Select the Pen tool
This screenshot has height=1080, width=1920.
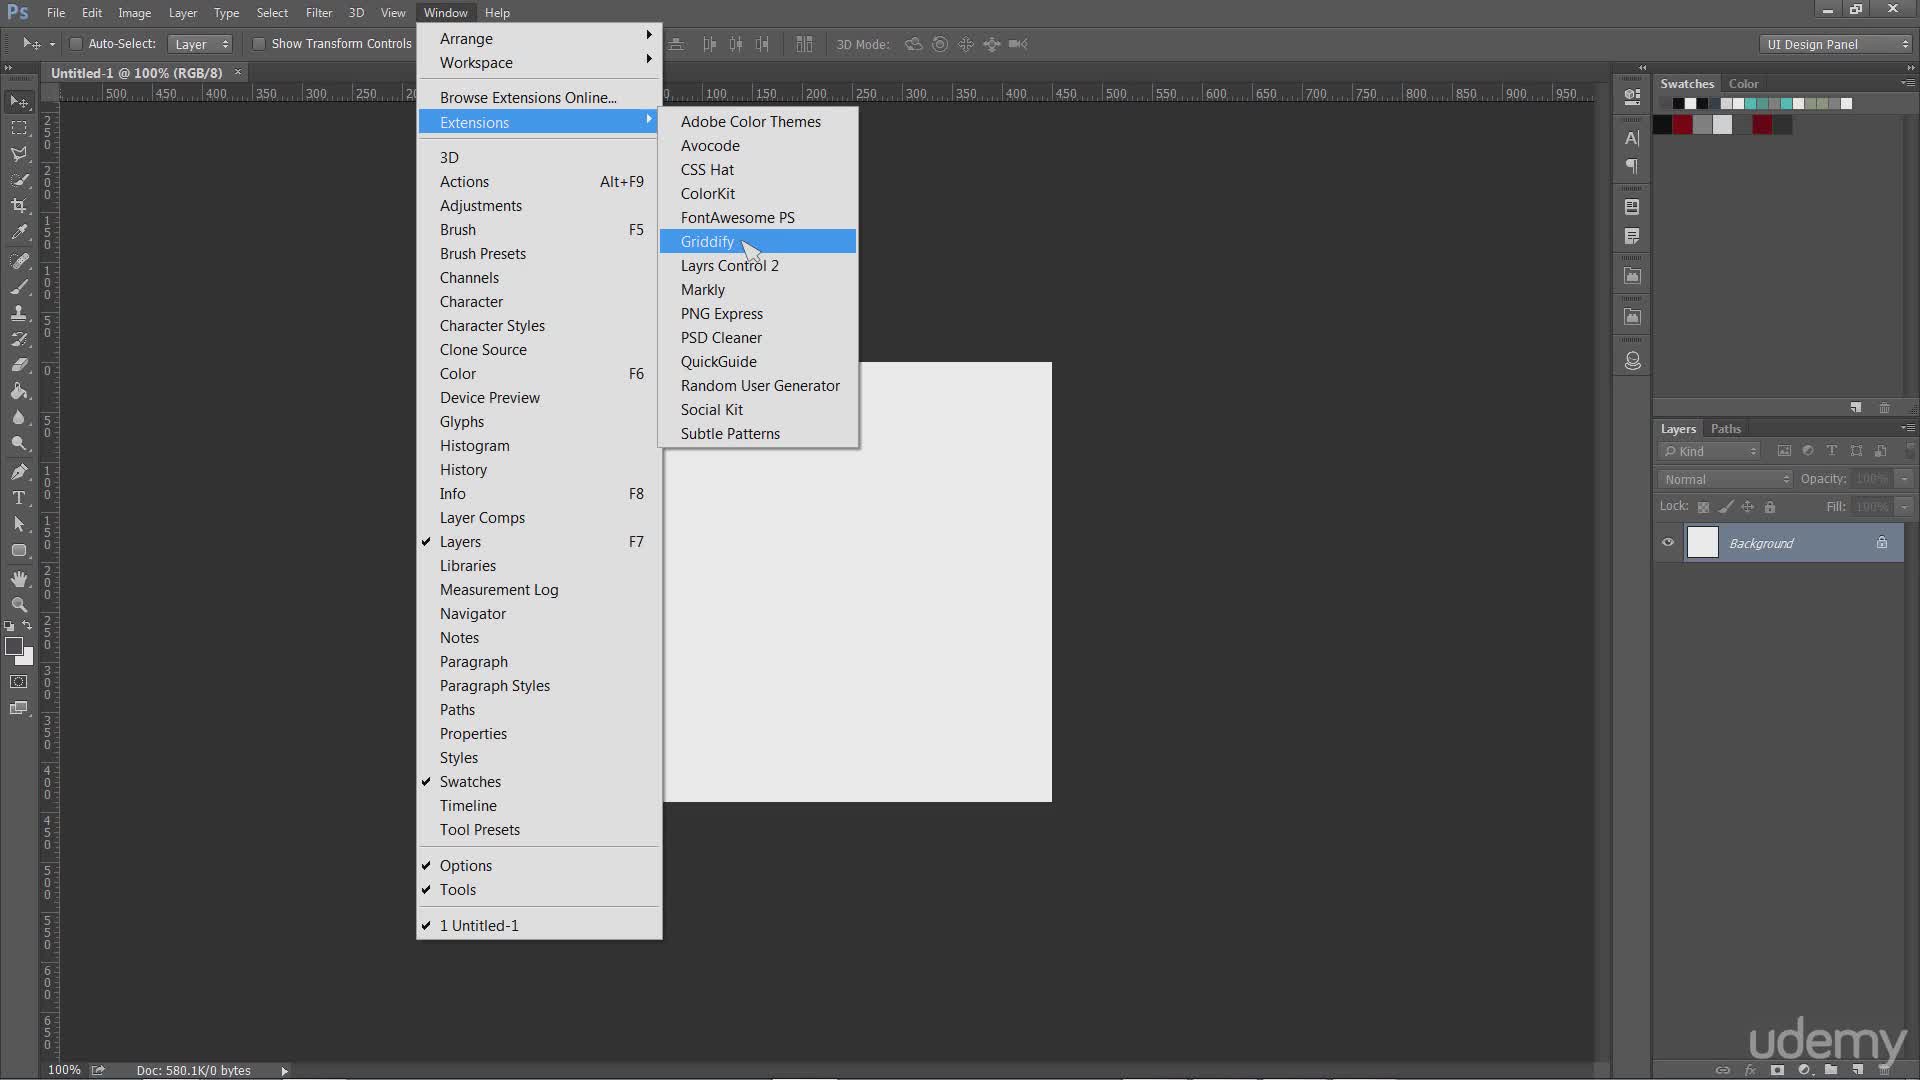coord(19,471)
